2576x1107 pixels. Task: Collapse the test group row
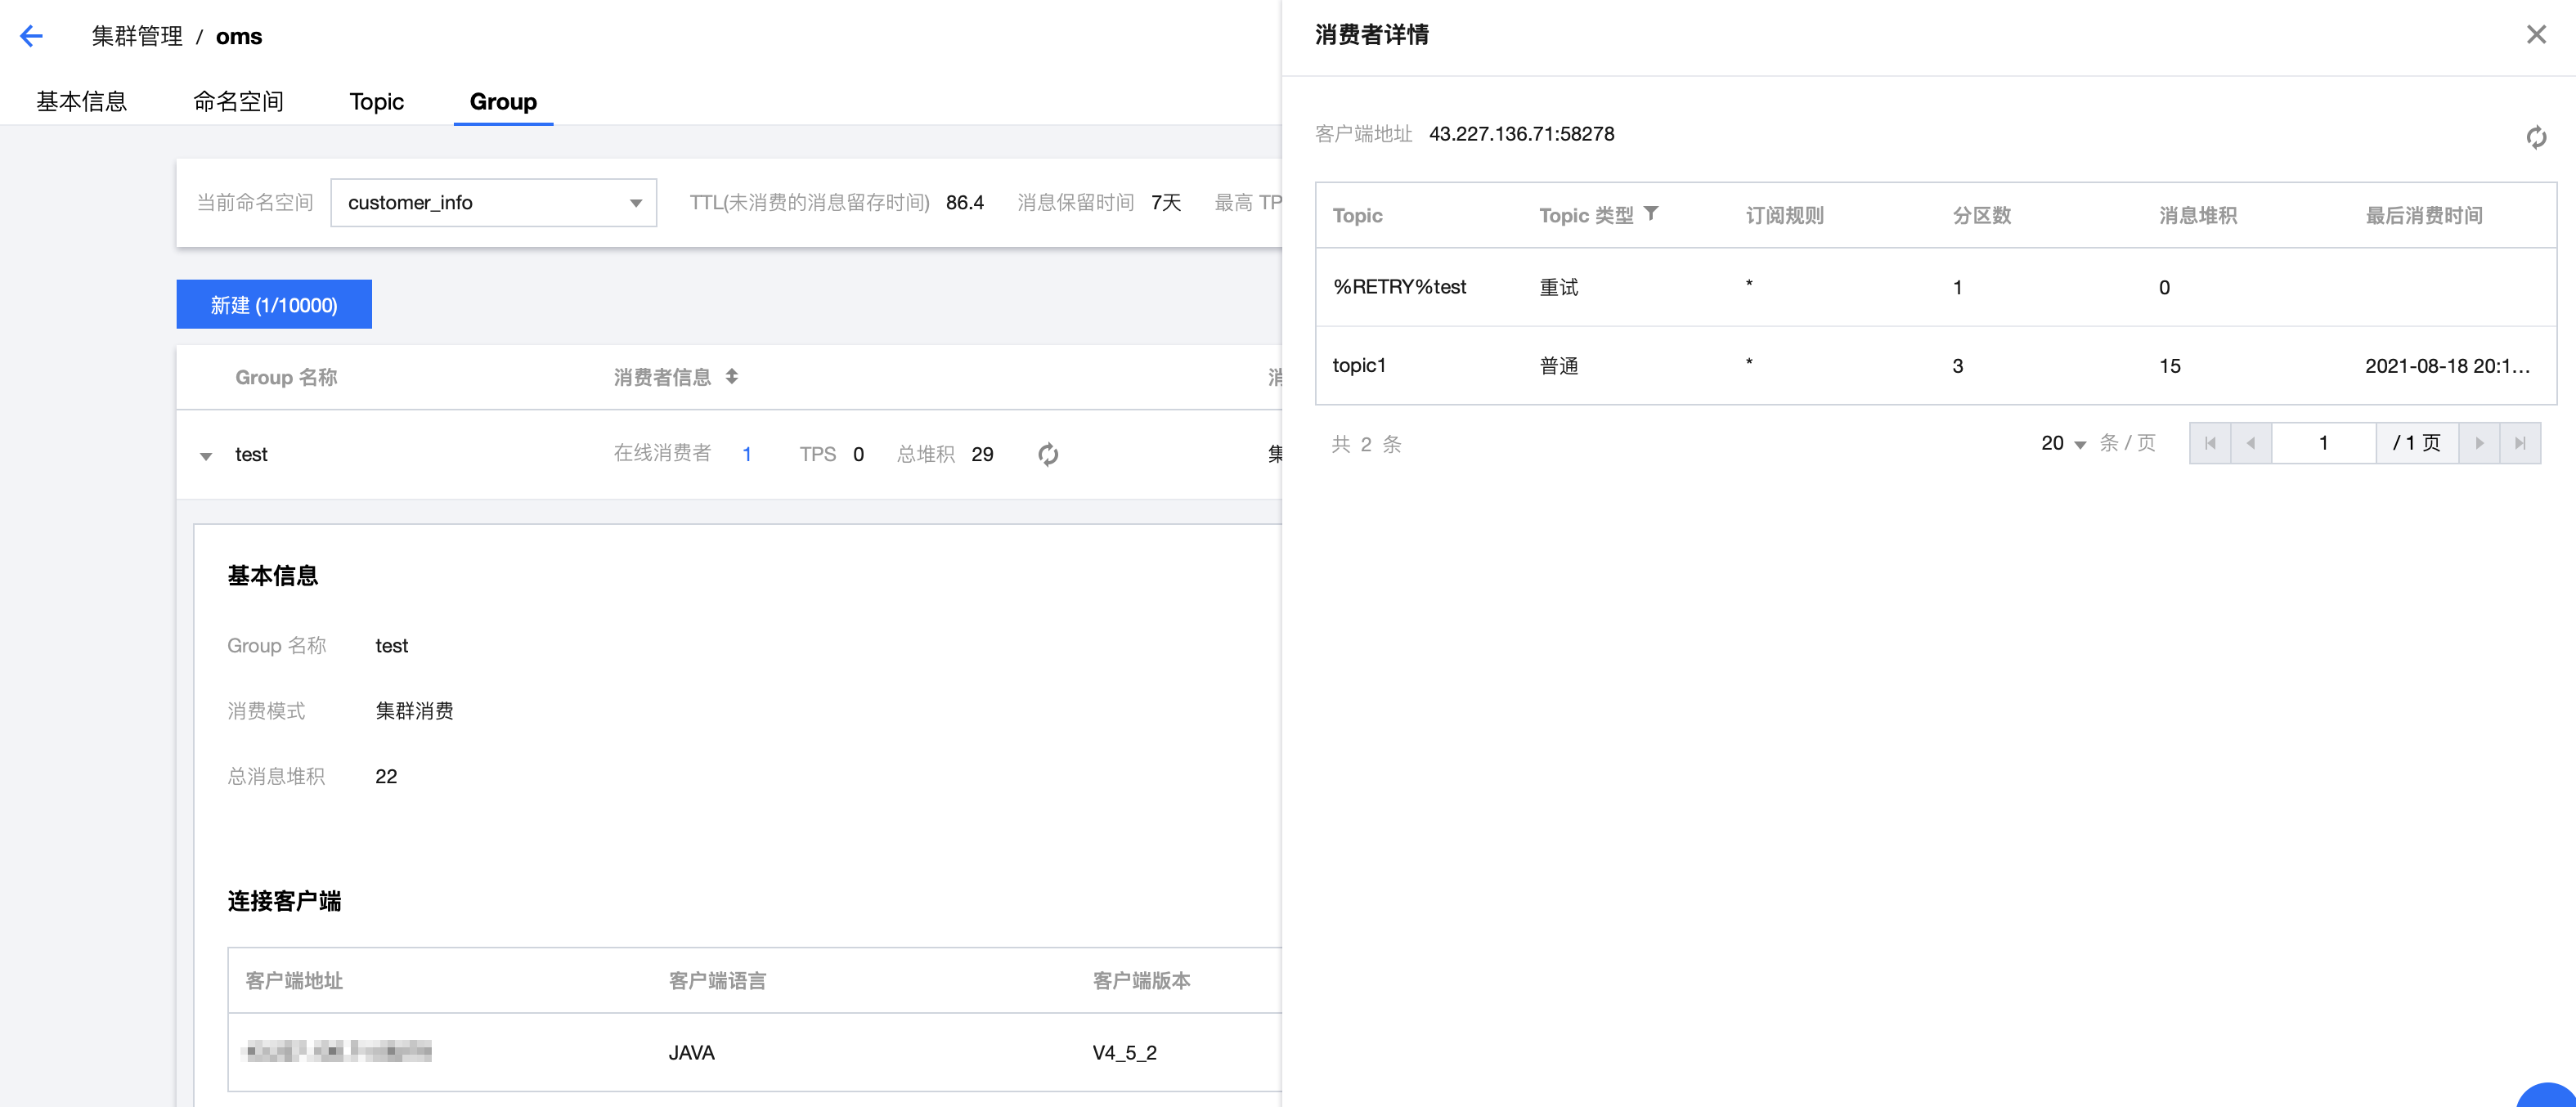tap(206, 455)
